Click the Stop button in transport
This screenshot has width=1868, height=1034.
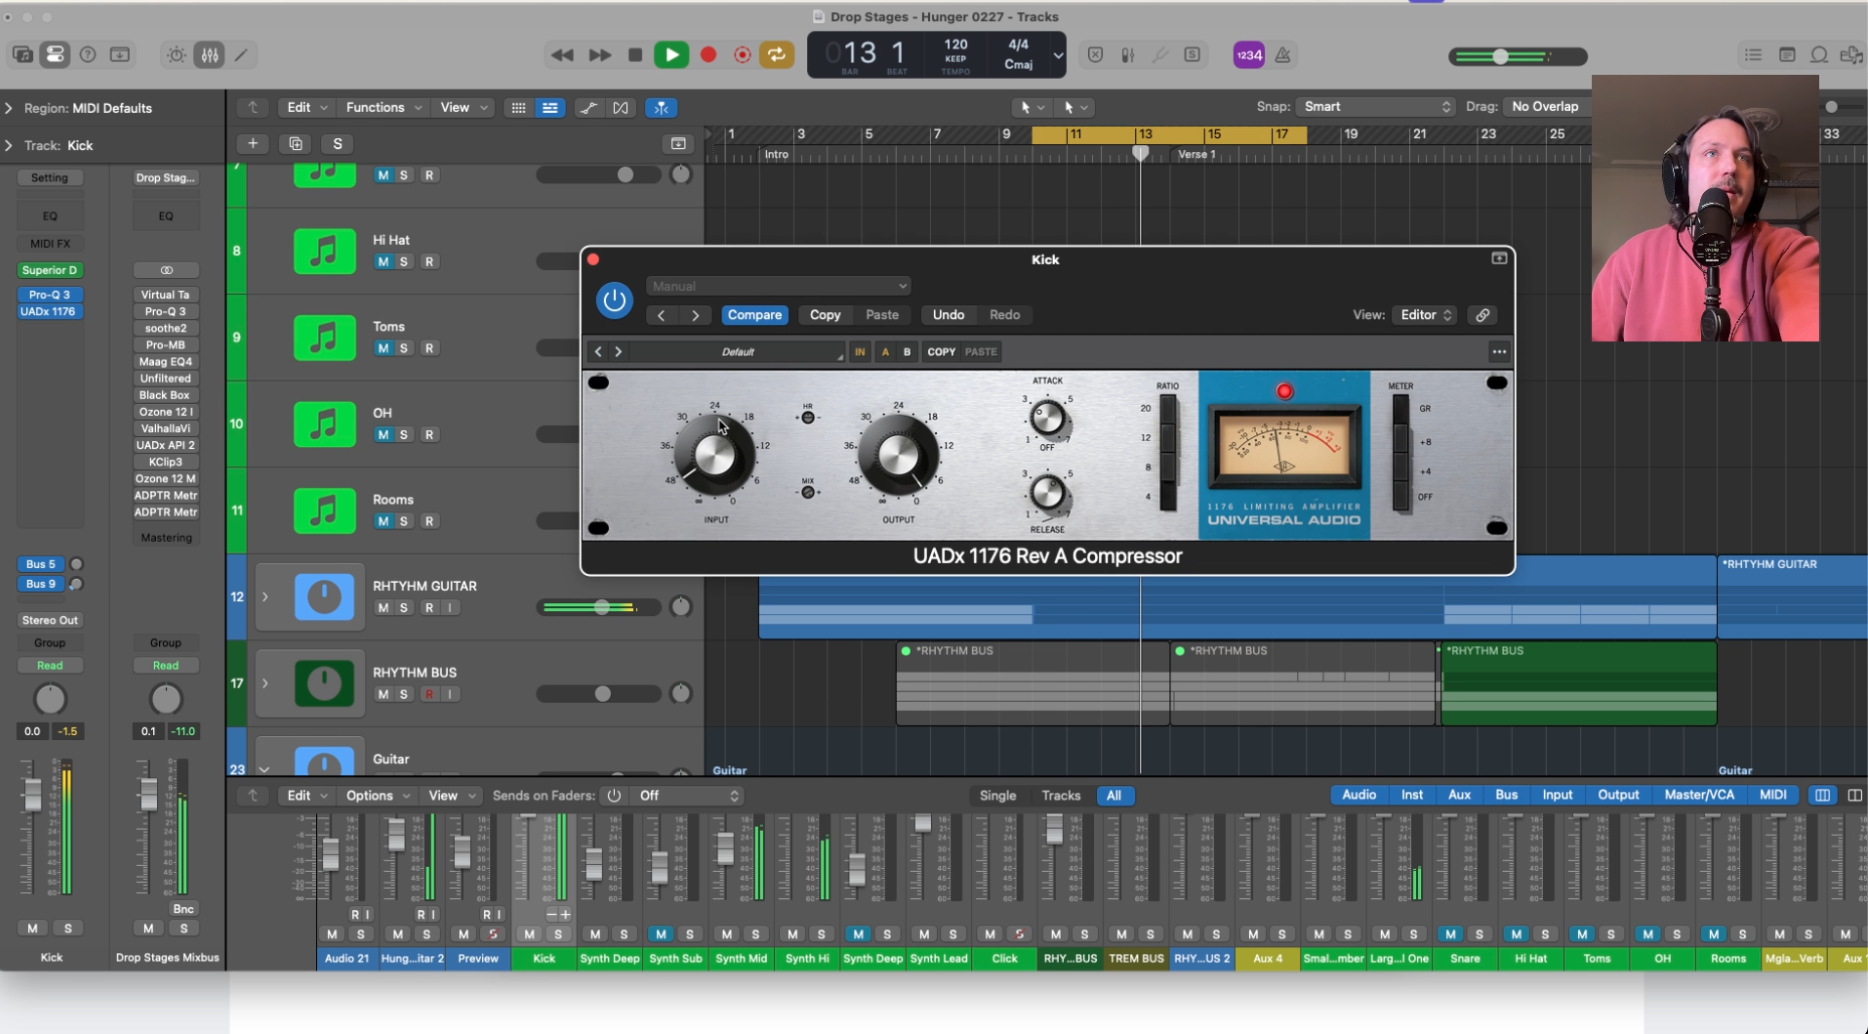(x=635, y=55)
